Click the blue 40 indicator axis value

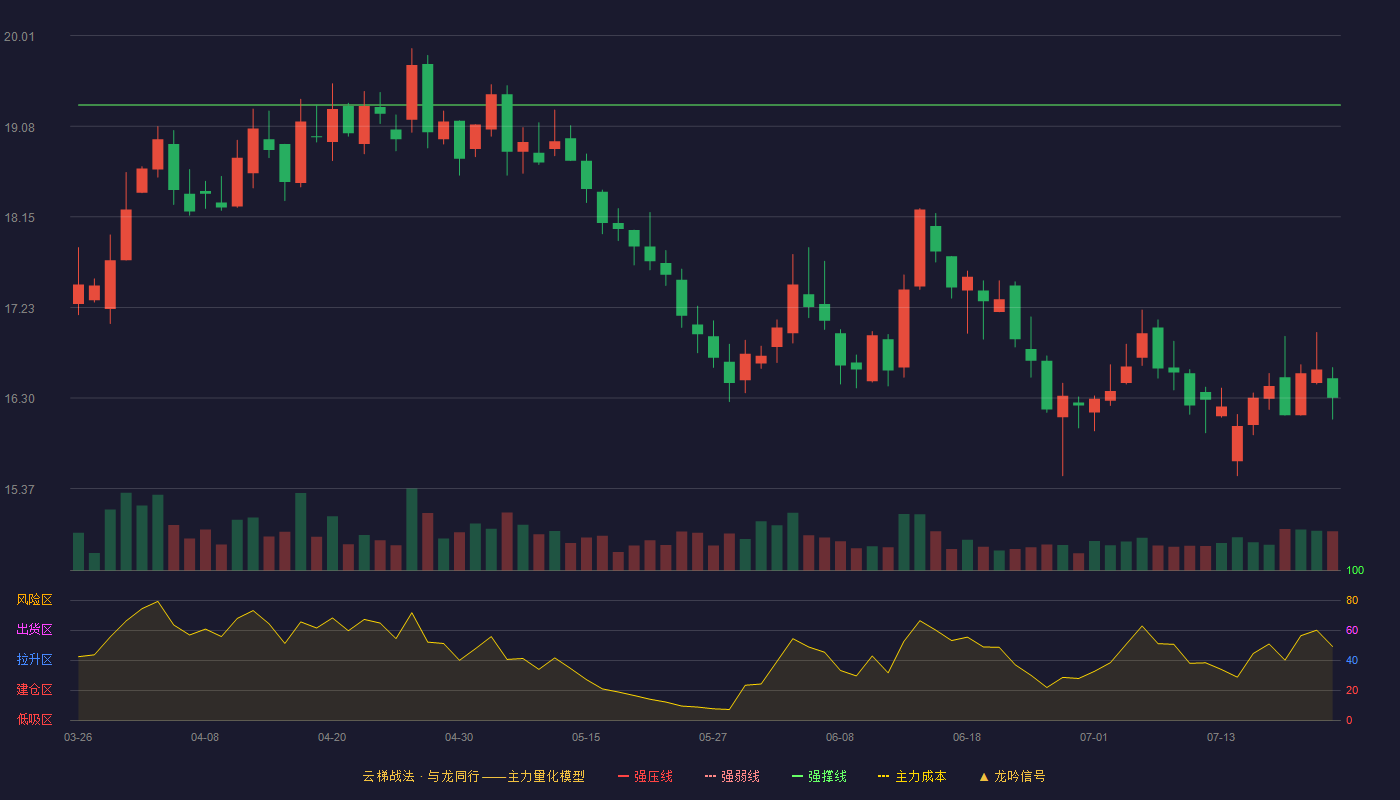point(1352,660)
